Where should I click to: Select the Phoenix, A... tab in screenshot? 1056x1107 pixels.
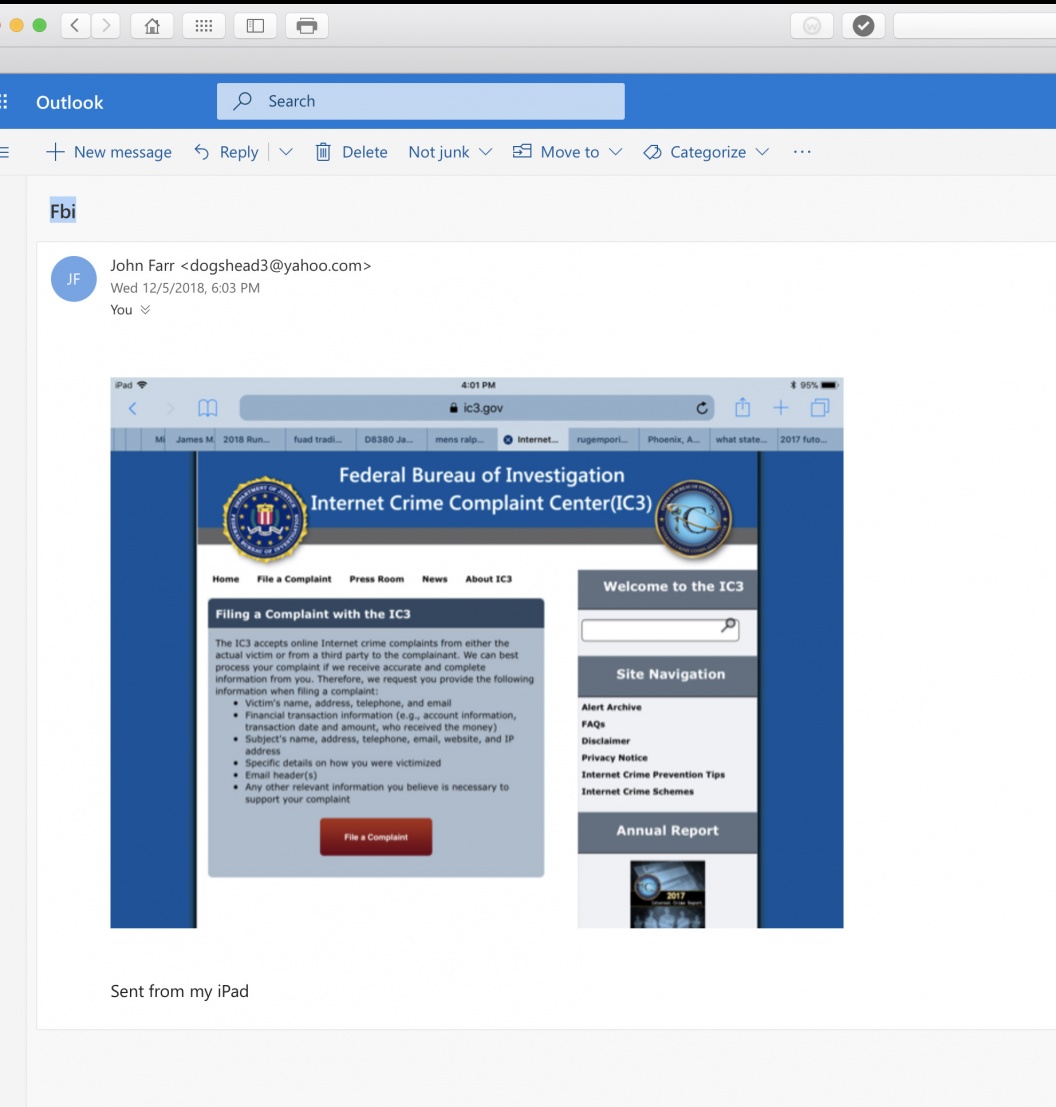(x=673, y=439)
